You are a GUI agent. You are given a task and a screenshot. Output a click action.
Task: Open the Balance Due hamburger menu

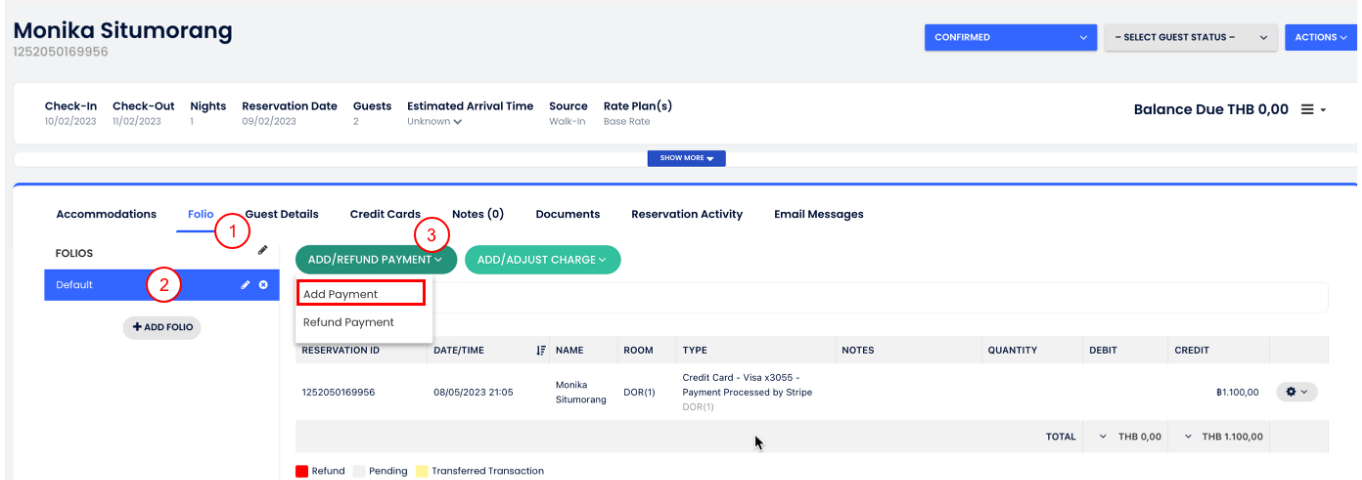[1313, 110]
